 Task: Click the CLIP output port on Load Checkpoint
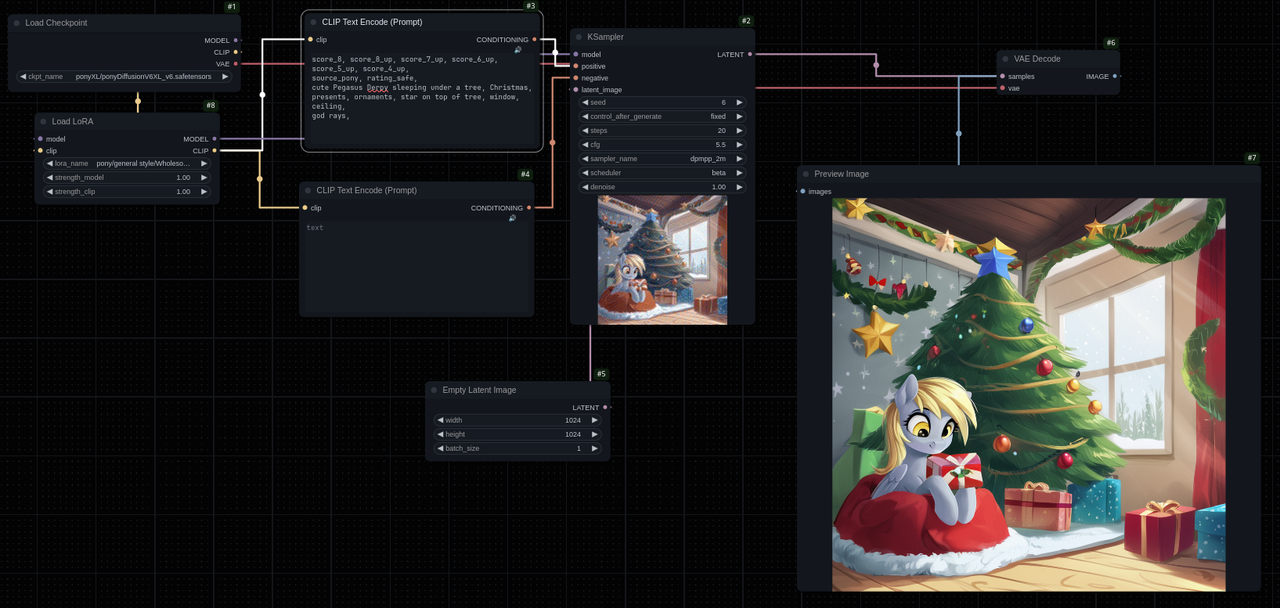point(236,52)
